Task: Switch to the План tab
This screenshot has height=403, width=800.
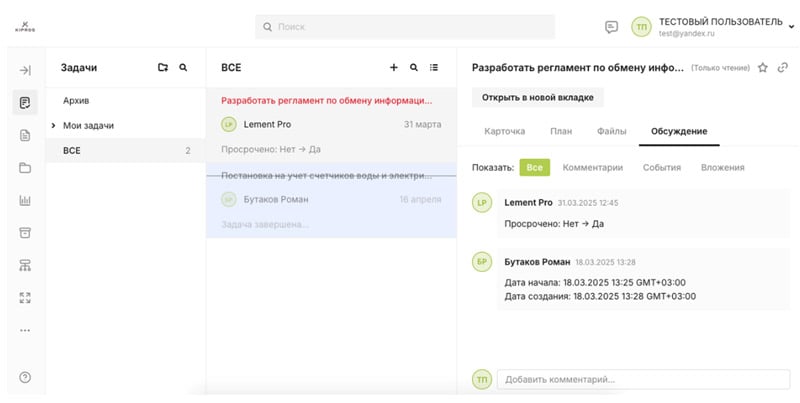Action: [561, 131]
